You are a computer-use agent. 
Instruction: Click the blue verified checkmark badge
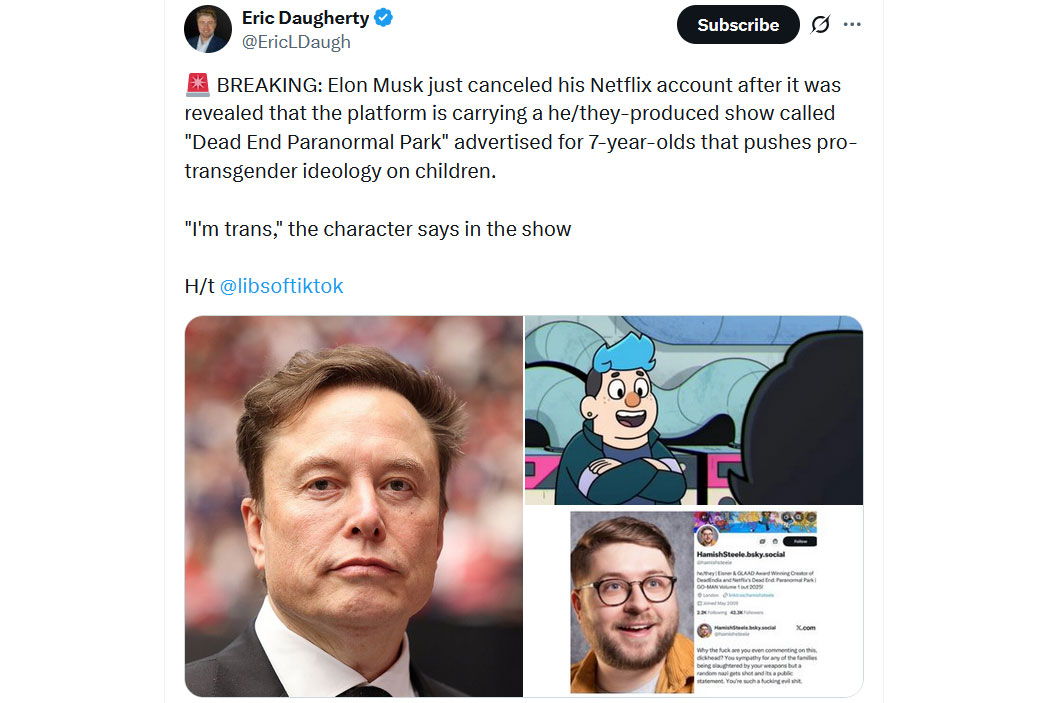383,18
